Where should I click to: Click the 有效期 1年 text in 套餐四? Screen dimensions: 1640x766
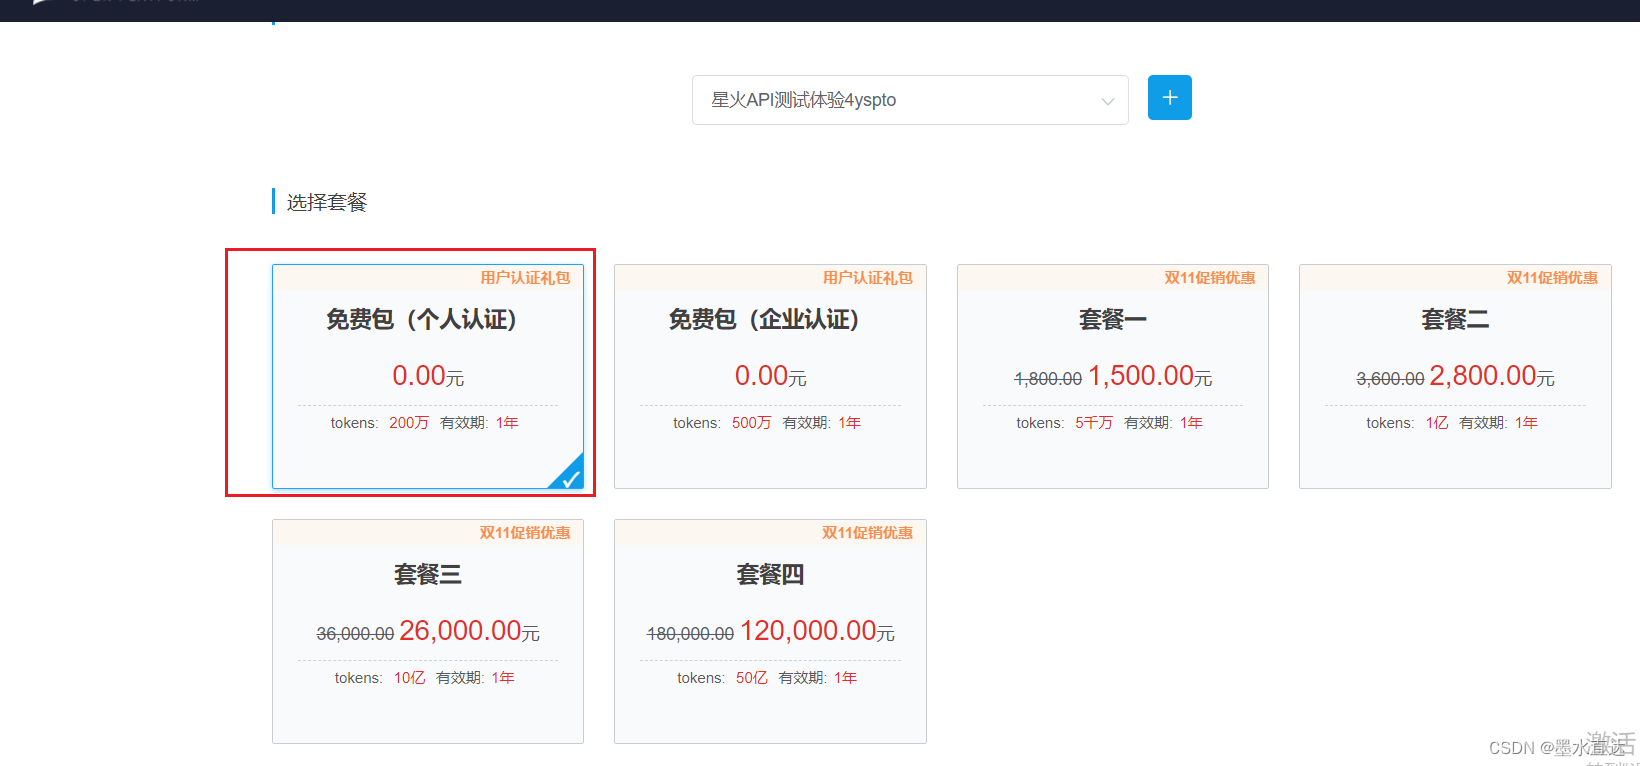click(818, 678)
